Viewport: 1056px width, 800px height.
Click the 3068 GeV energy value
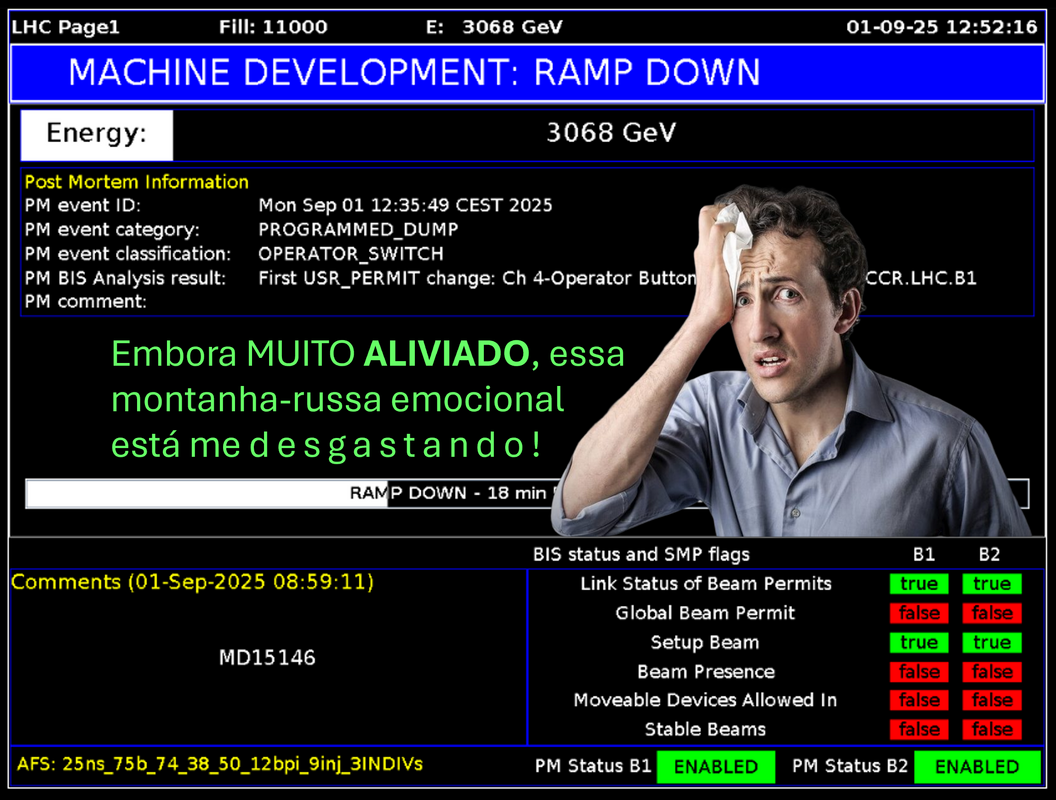click(x=610, y=133)
